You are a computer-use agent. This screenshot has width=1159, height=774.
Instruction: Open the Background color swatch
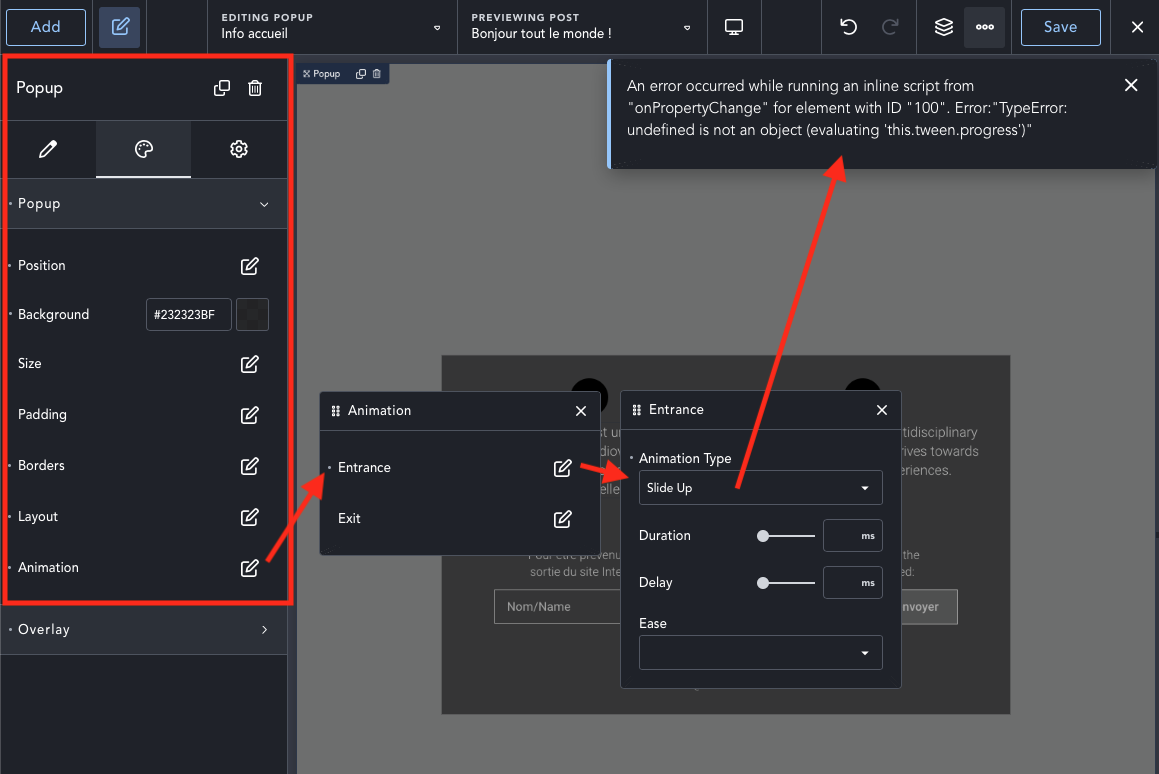point(252,314)
